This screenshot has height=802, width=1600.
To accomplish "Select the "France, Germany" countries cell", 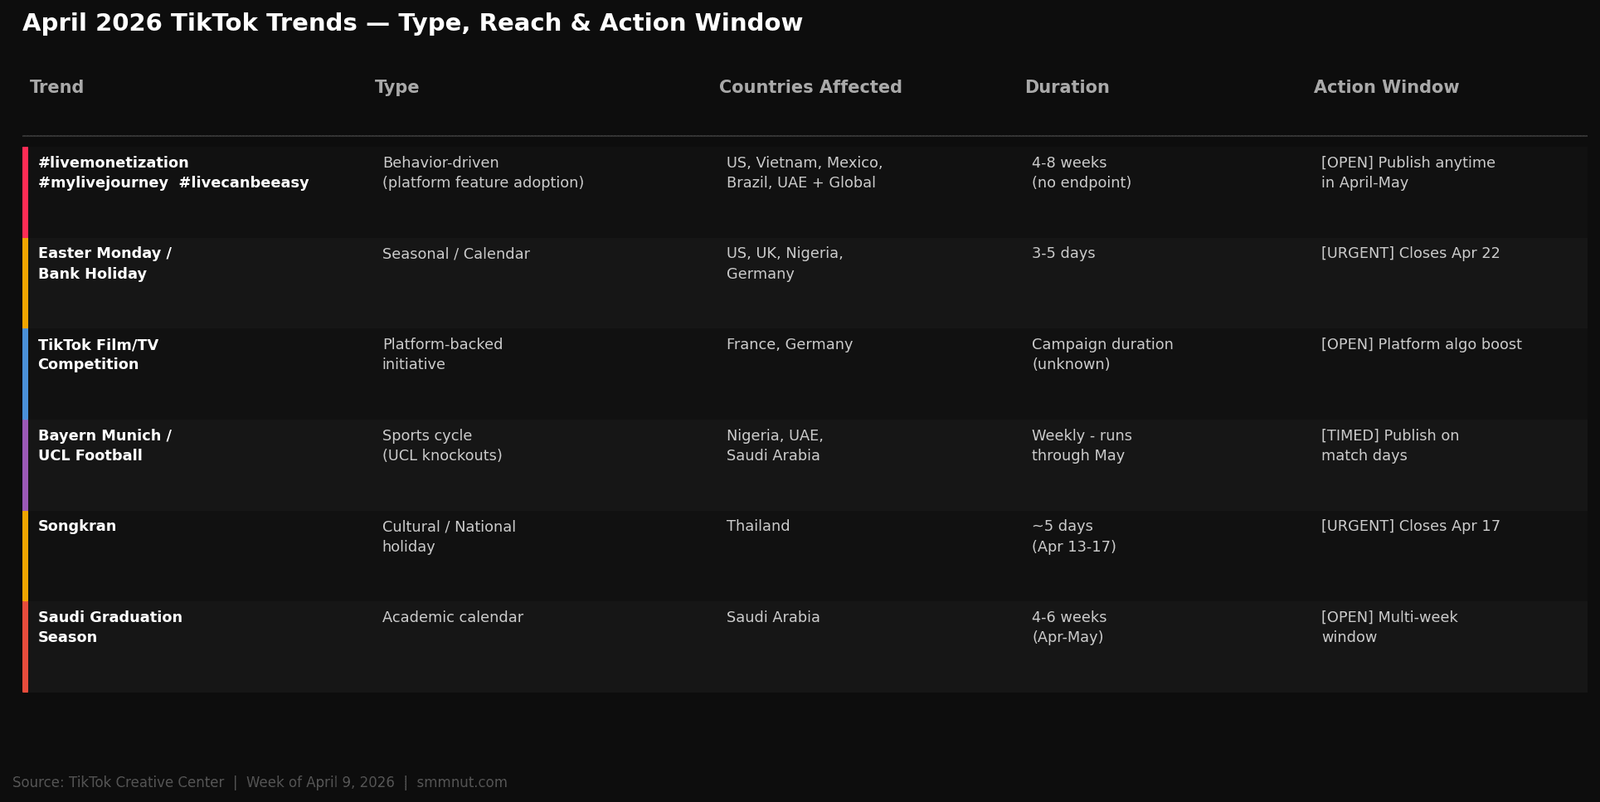I will point(789,344).
